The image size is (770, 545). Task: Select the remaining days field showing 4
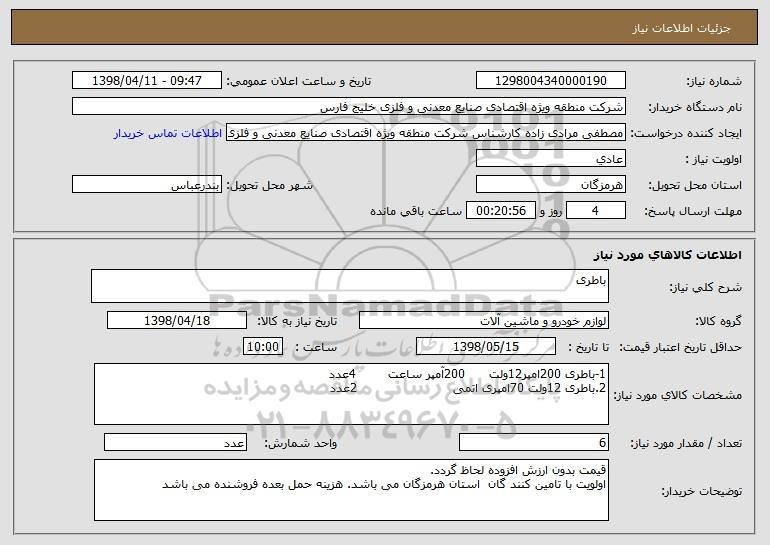point(596,211)
